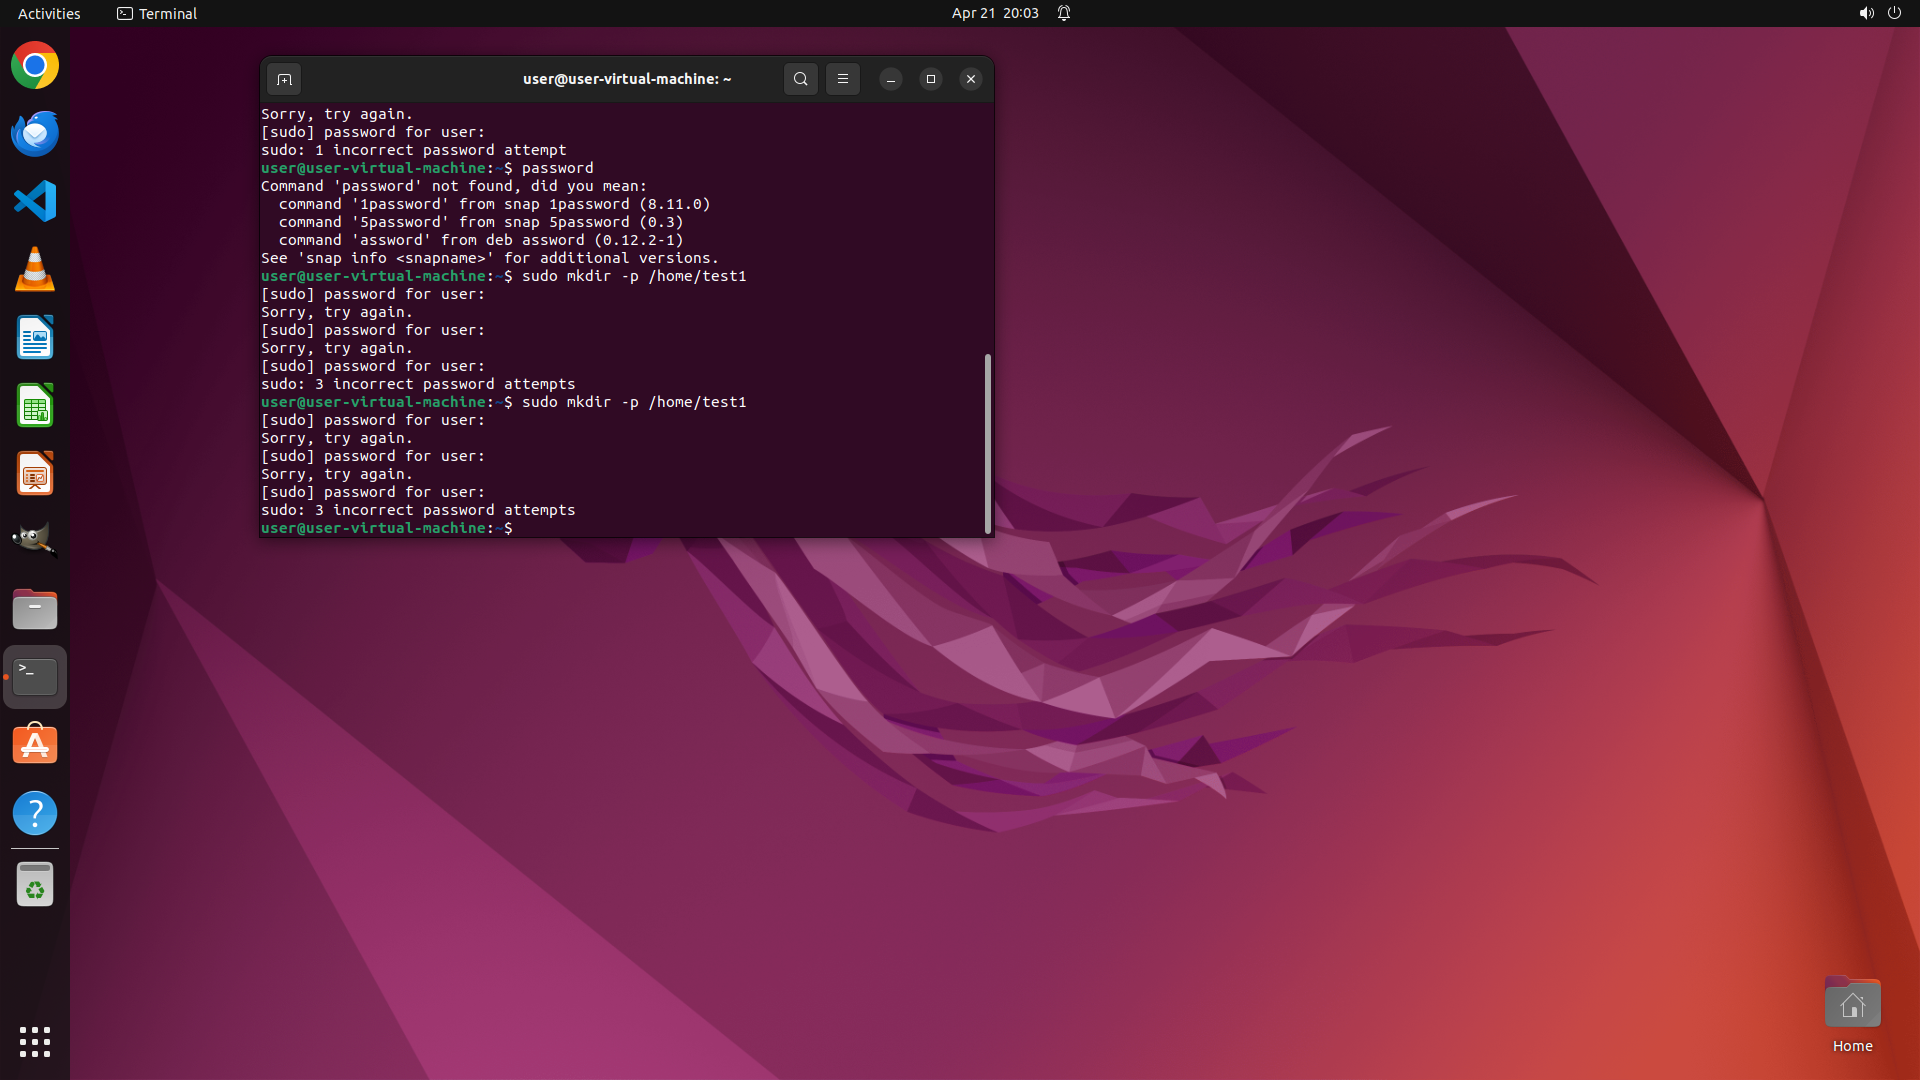1920x1080 pixels.
Task: Open the terminal hamburger menu
Action: pos(843,79)
